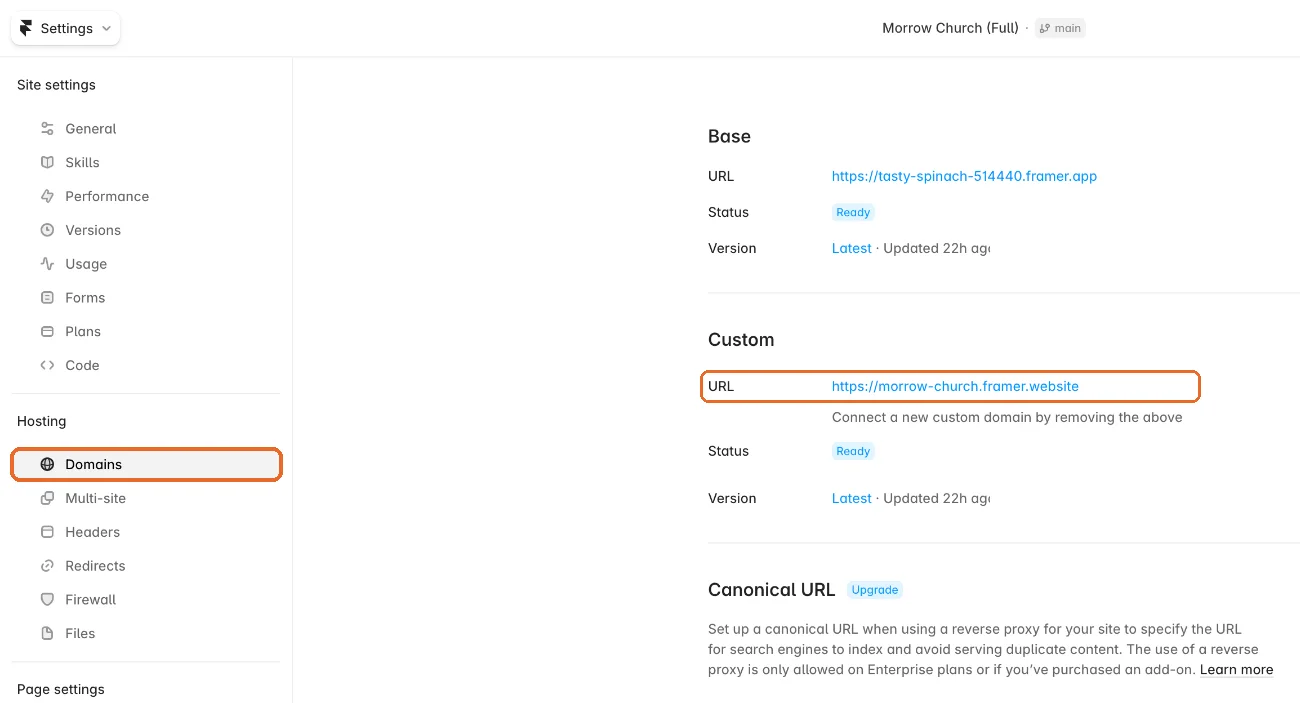
Task: Click Latest version link under Custom
Action: [x=851, y=498]
